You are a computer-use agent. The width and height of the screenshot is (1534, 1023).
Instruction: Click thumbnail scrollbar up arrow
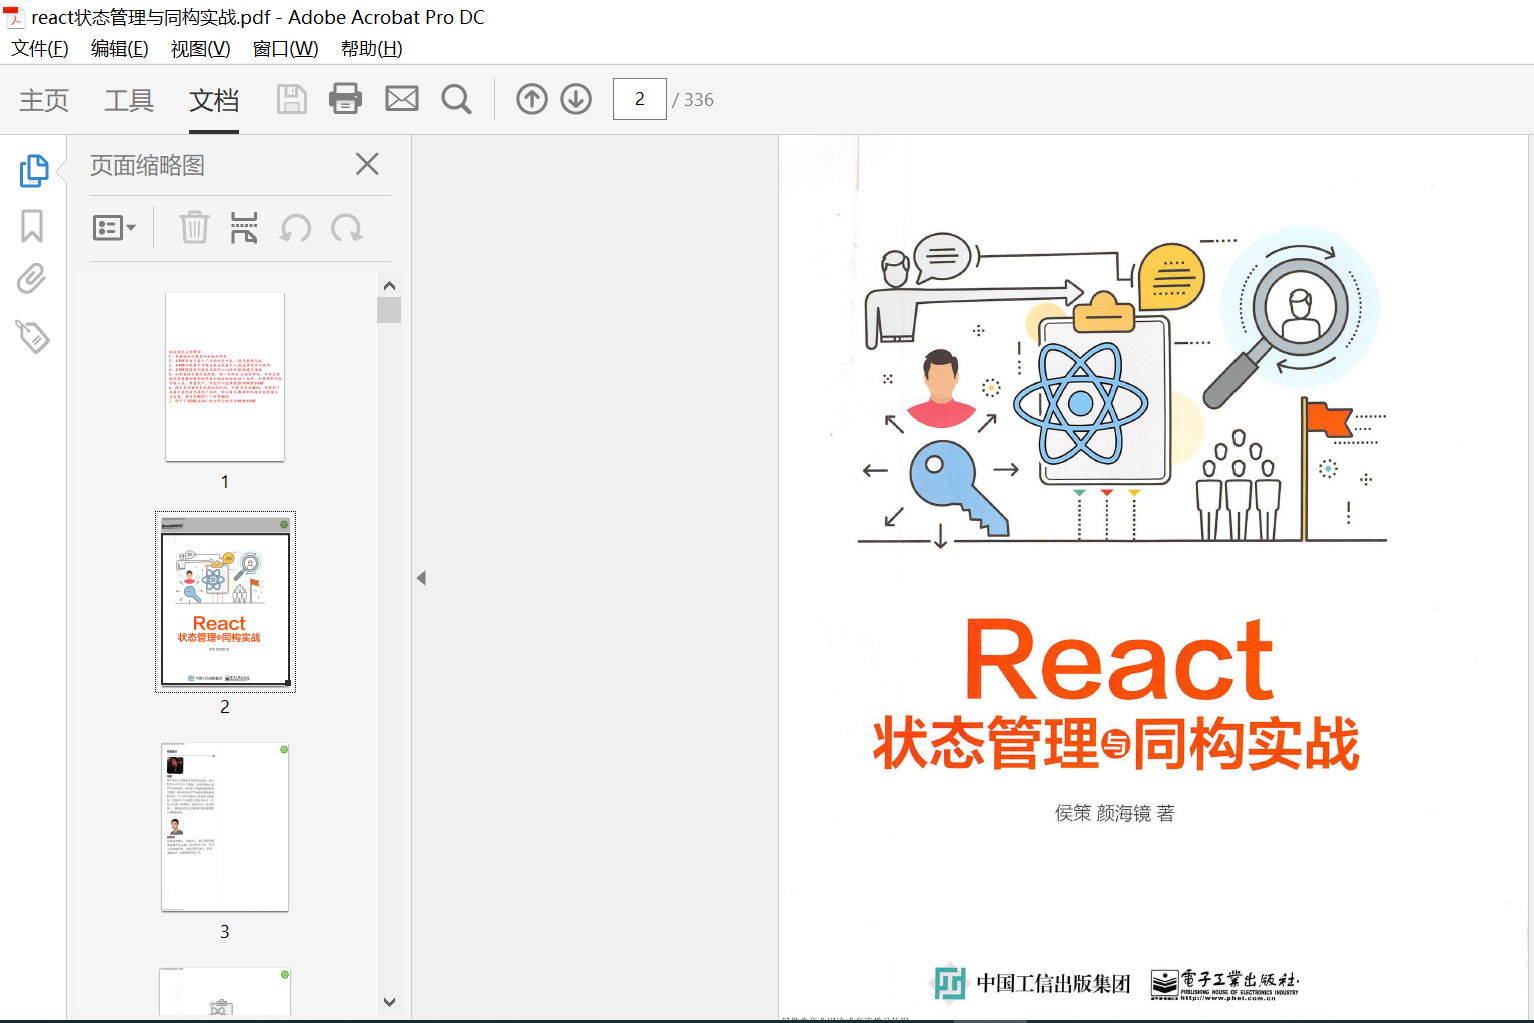pyautogui.click(x=389, y=286)
